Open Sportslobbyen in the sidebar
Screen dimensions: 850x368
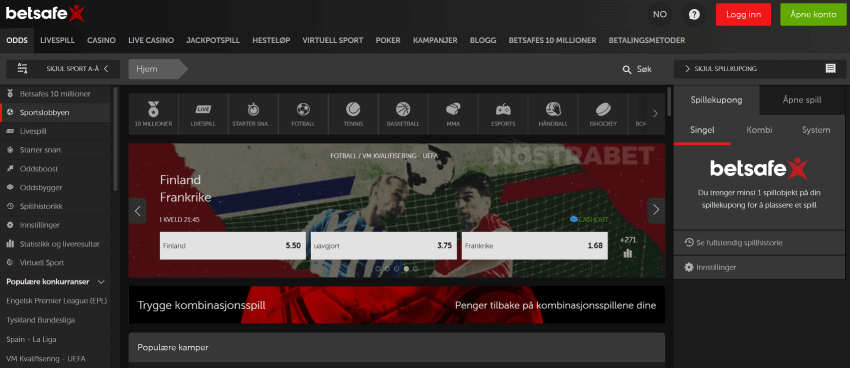tap(55, 113)
